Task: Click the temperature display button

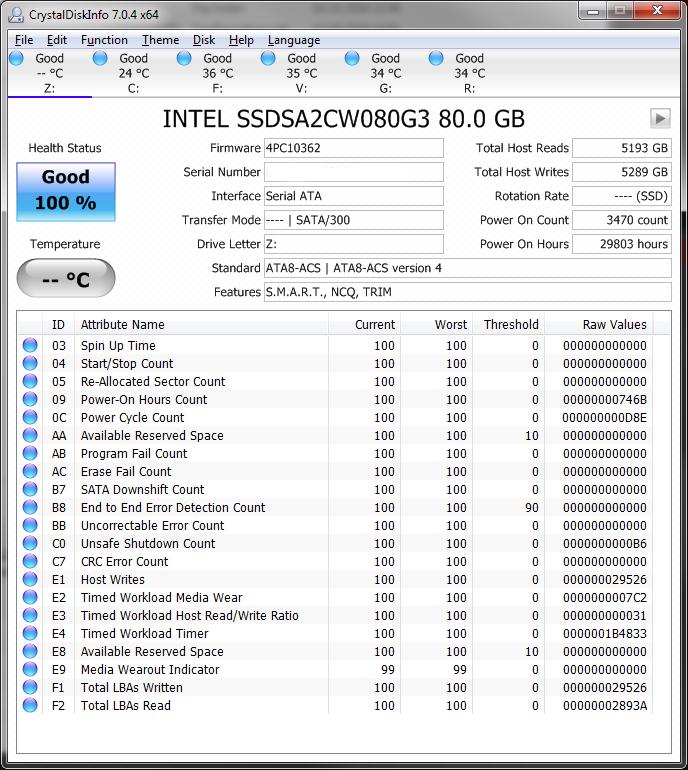Action: pyautogui.click(x=66, y=279)
